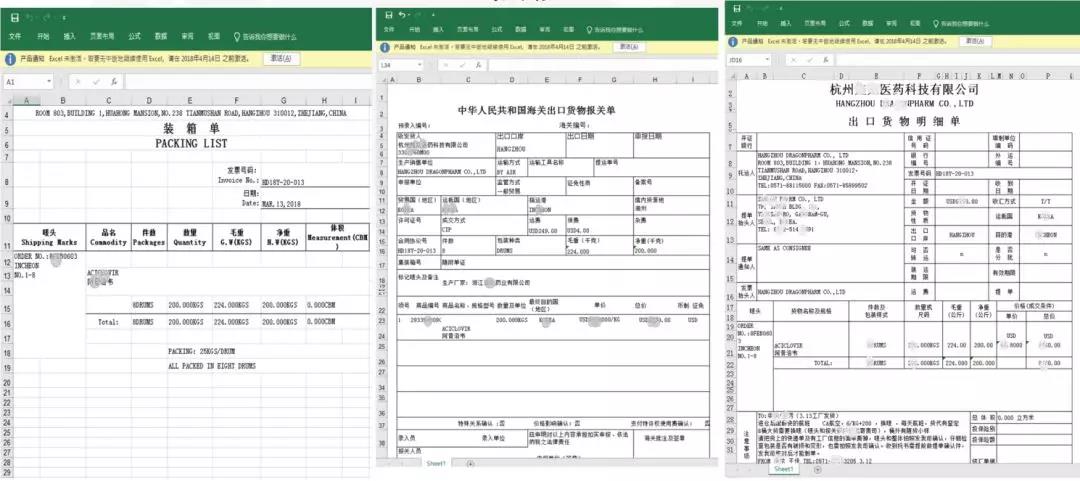Screen dimensions: 1080x481
Task: Click lightbulb Tell Me icon, Packing List window
Action: [236, 37]
